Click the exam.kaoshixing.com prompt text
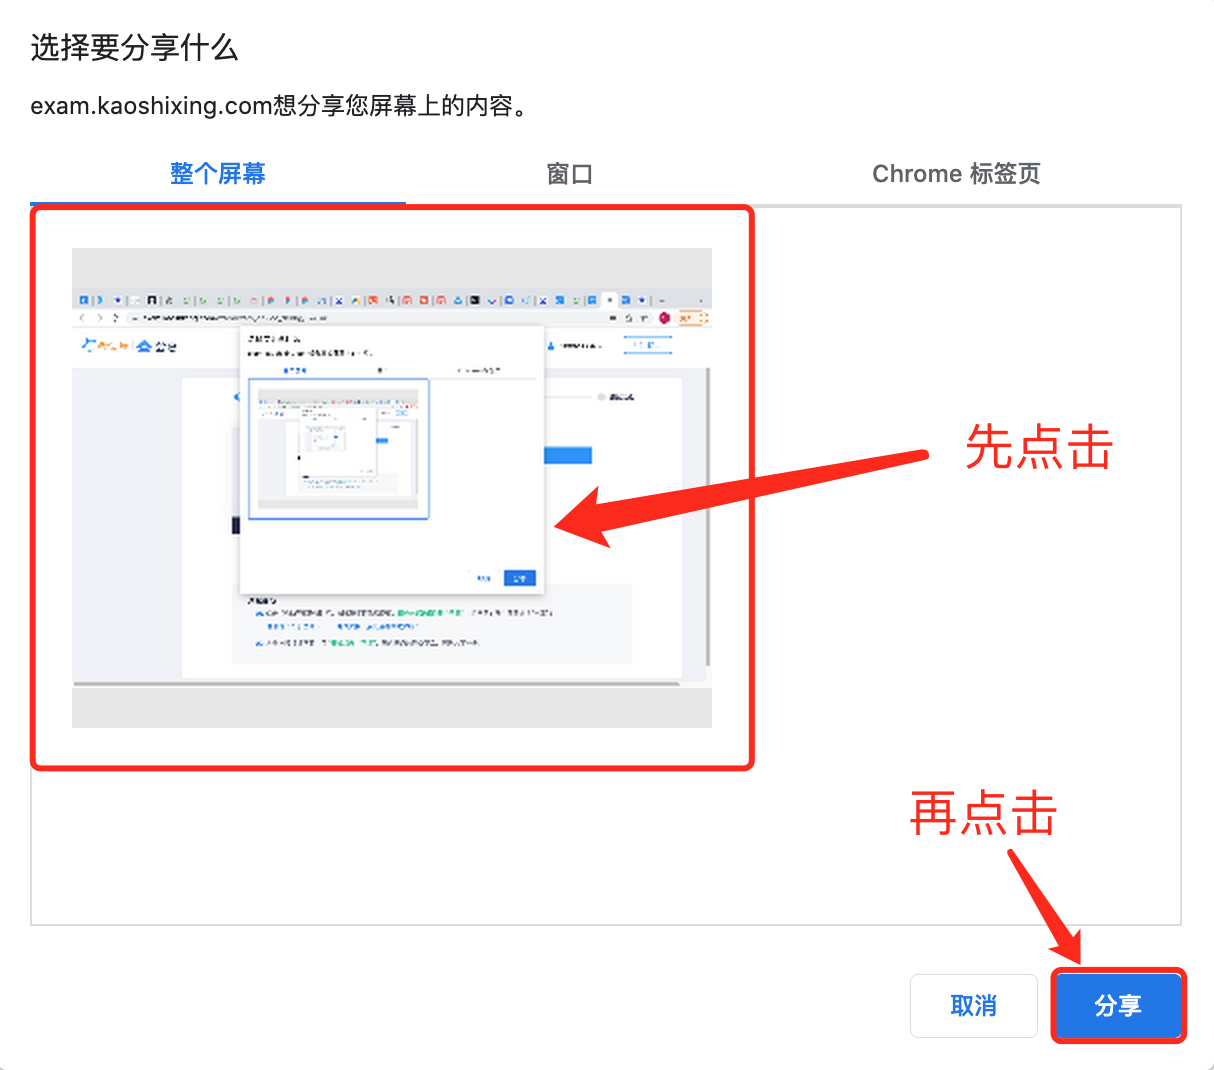1214x1070 pixels. [x=278, y=106]
